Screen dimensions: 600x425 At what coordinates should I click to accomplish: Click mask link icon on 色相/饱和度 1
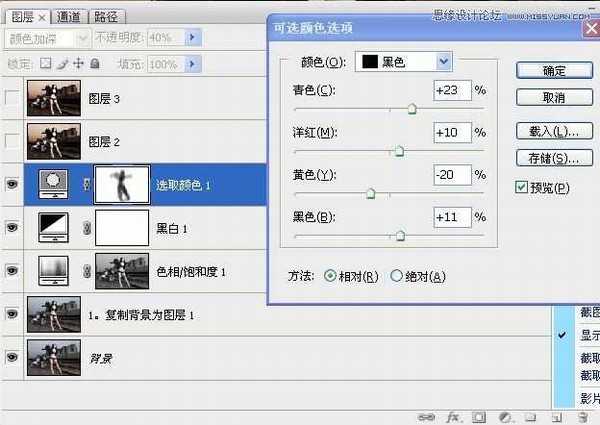point(87,271)
